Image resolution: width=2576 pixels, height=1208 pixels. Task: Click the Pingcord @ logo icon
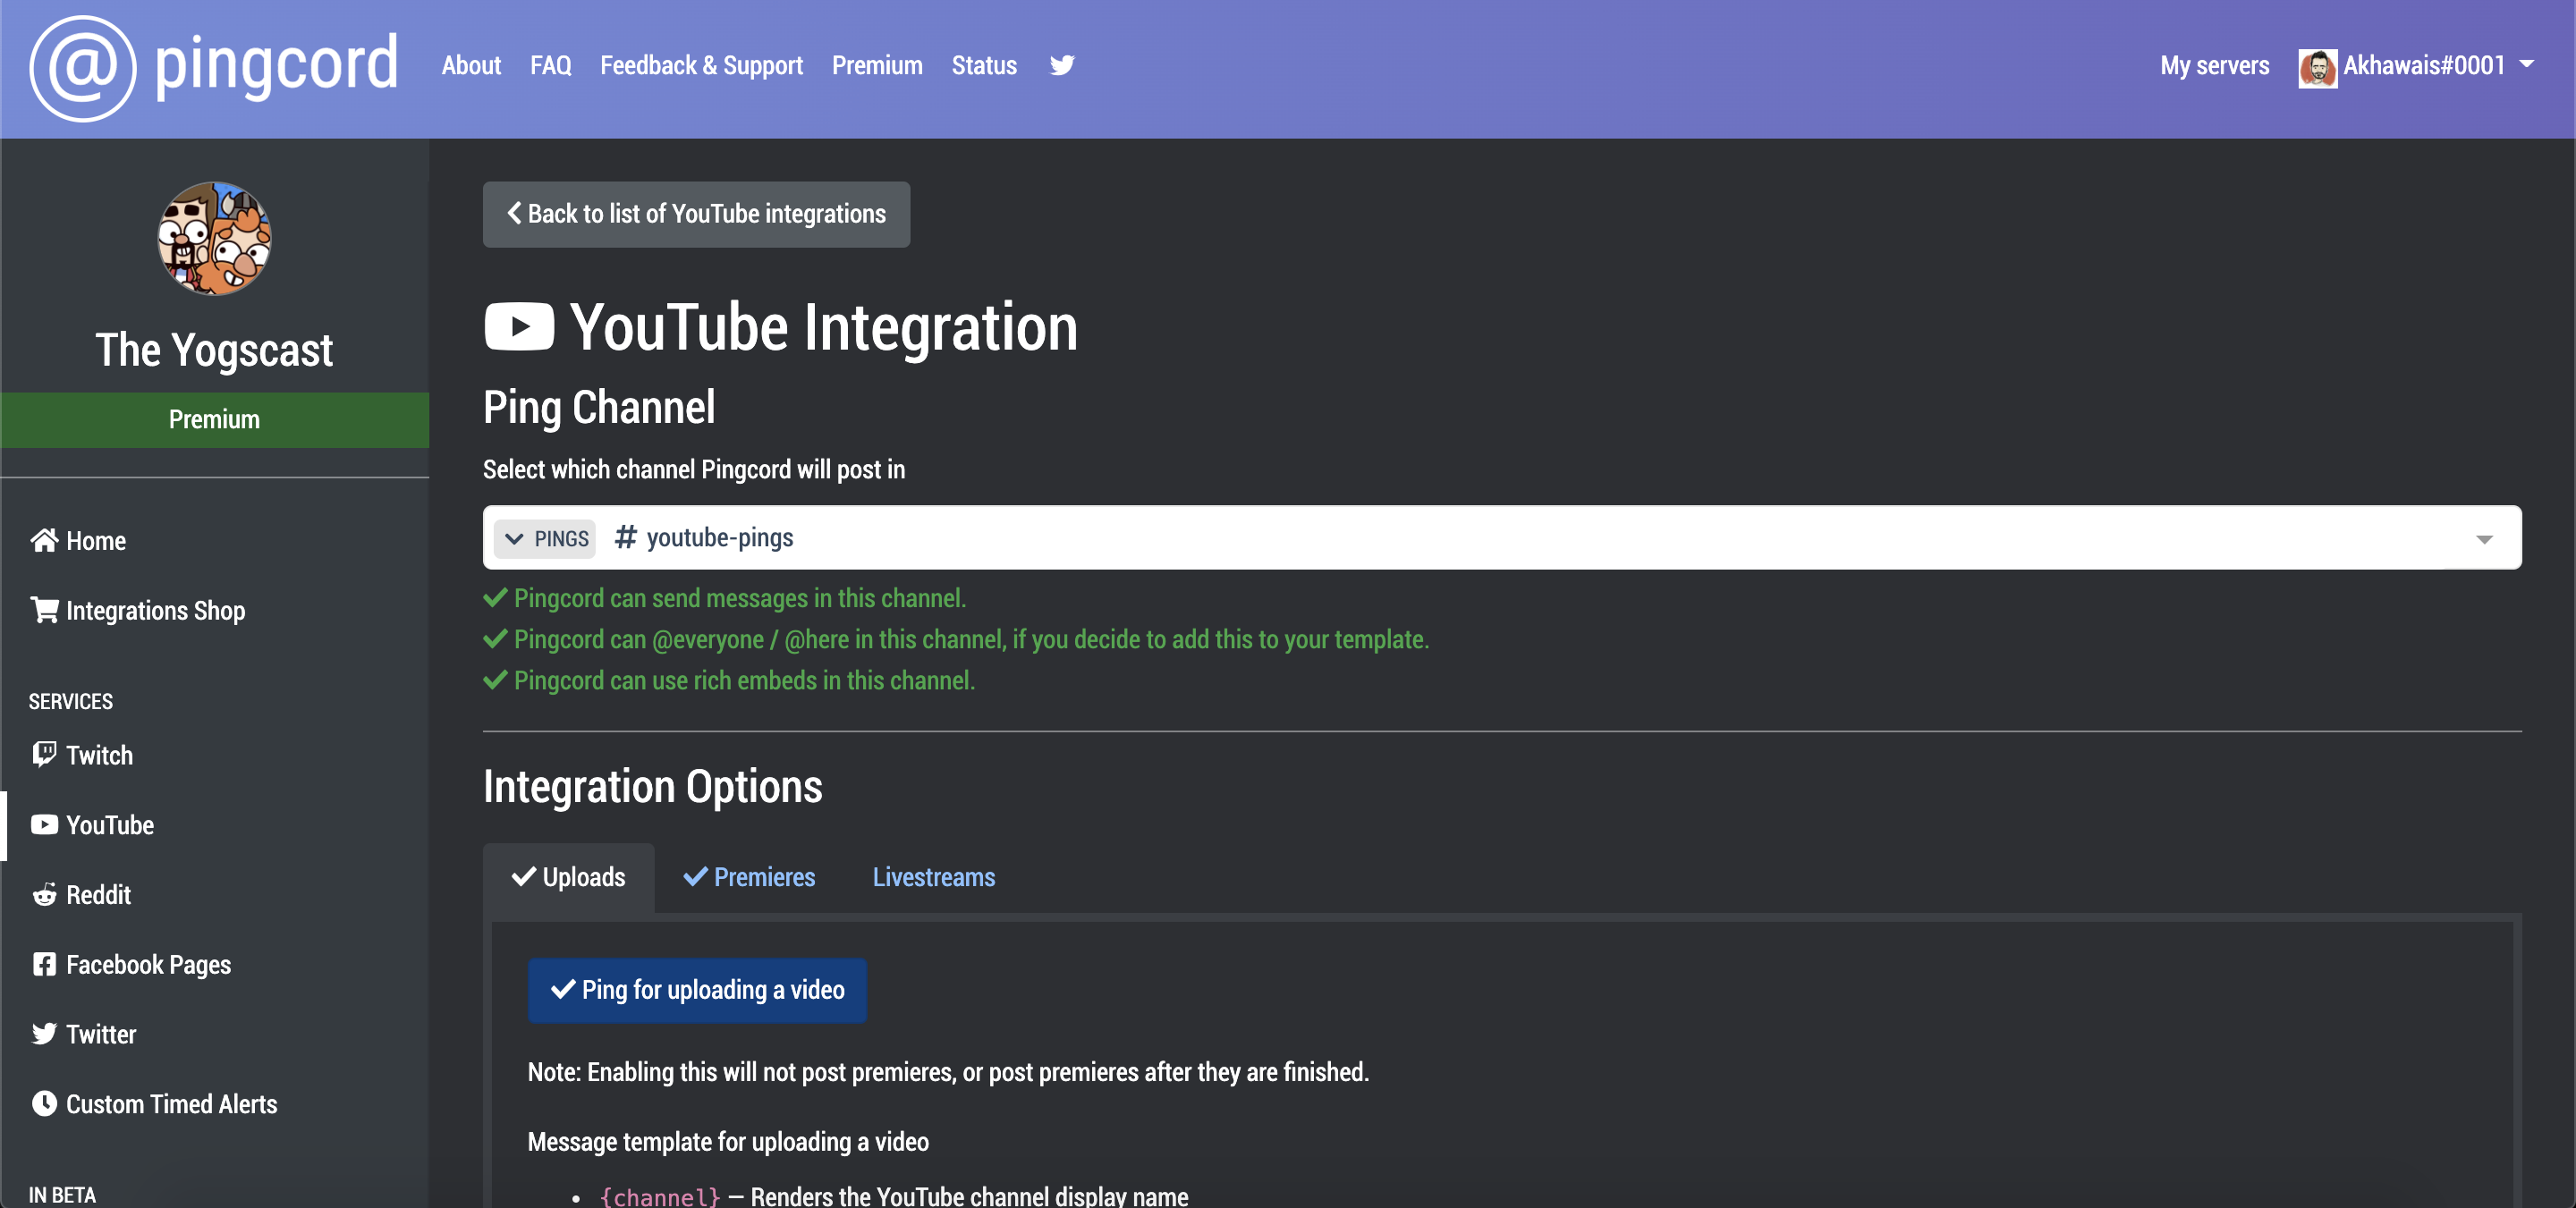pos(83,68)
